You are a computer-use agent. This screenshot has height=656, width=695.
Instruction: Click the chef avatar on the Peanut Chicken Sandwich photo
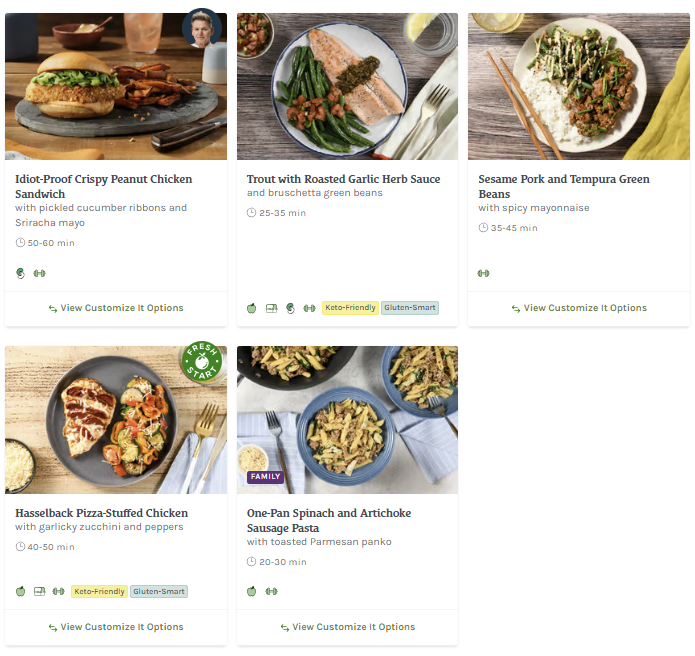pos(202,31)
